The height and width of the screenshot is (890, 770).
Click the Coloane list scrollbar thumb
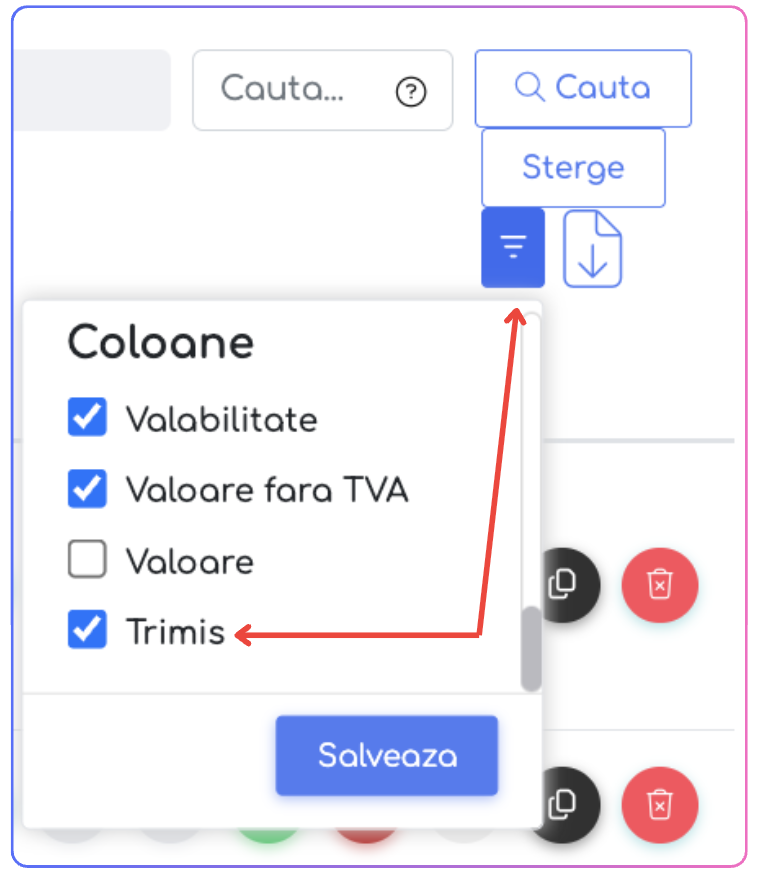click(x=531, y=647)
